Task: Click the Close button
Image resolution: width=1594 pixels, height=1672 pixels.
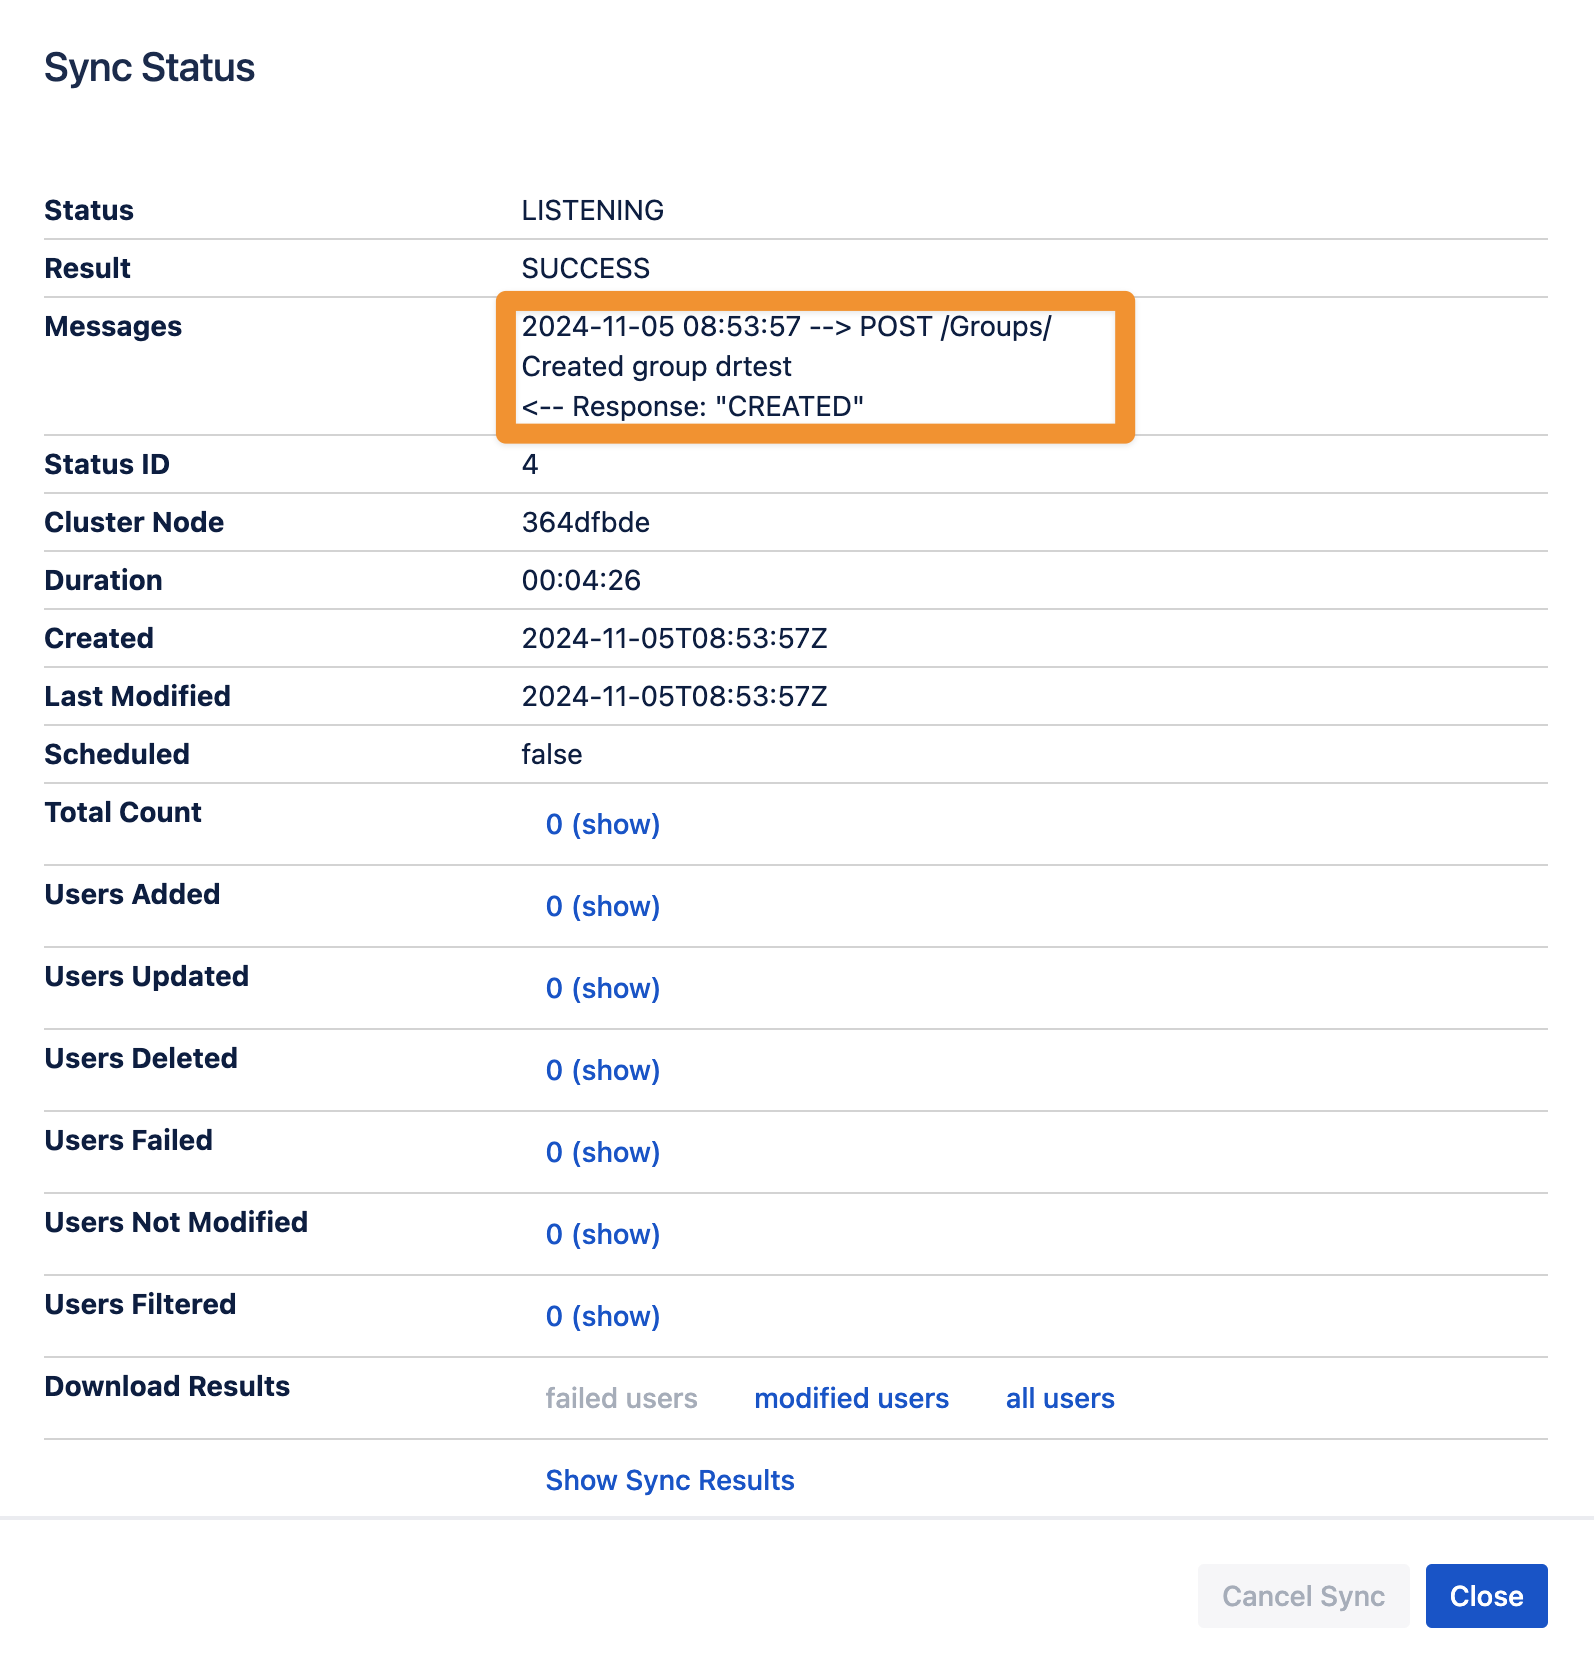Action: 1486,1596
